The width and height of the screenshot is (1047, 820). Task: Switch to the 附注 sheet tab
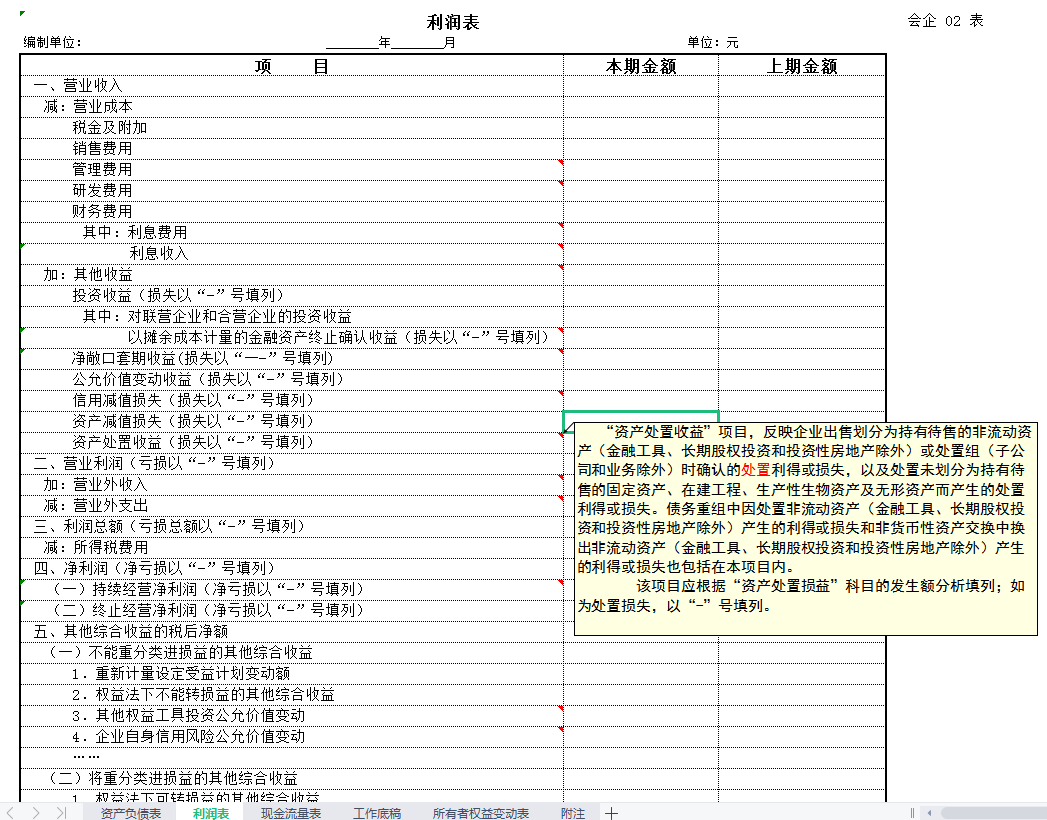coord(572,813)
